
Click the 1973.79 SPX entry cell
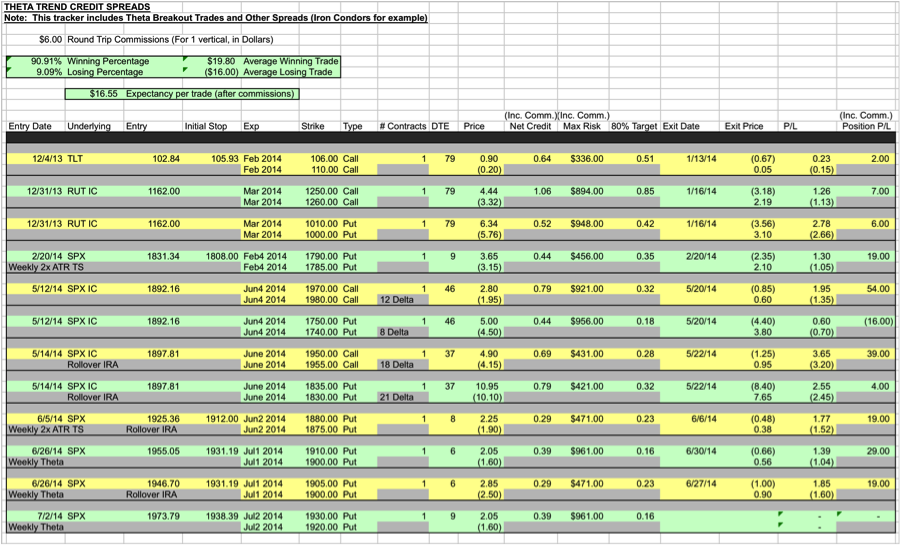(x=163, y=516)
